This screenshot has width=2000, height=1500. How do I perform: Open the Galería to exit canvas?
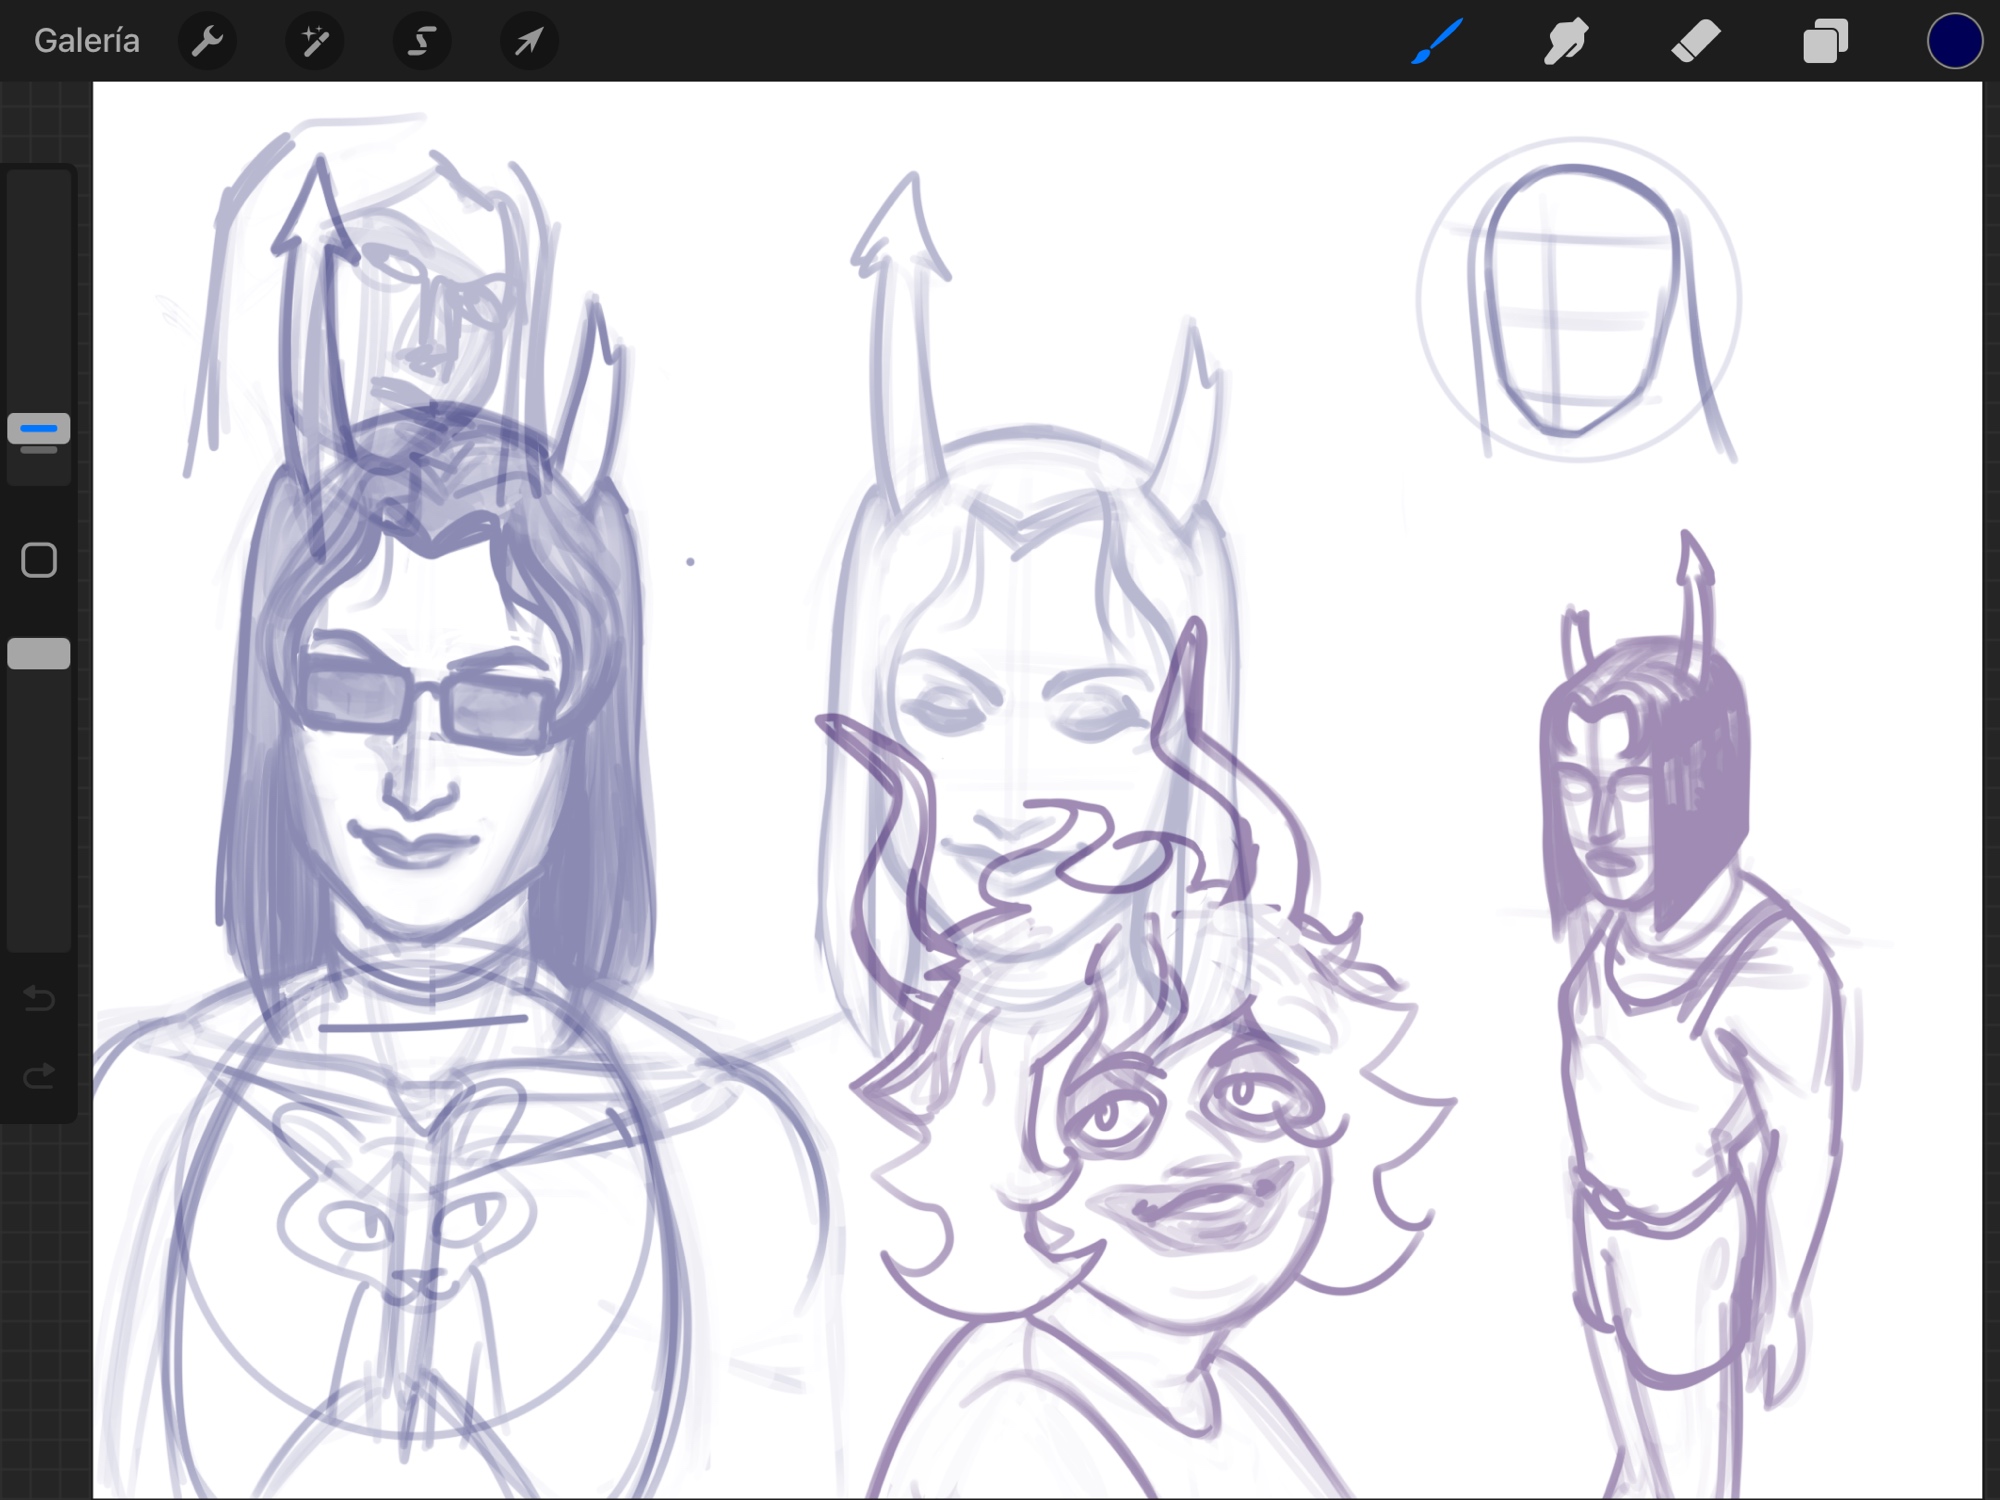(x=87, y=41)
